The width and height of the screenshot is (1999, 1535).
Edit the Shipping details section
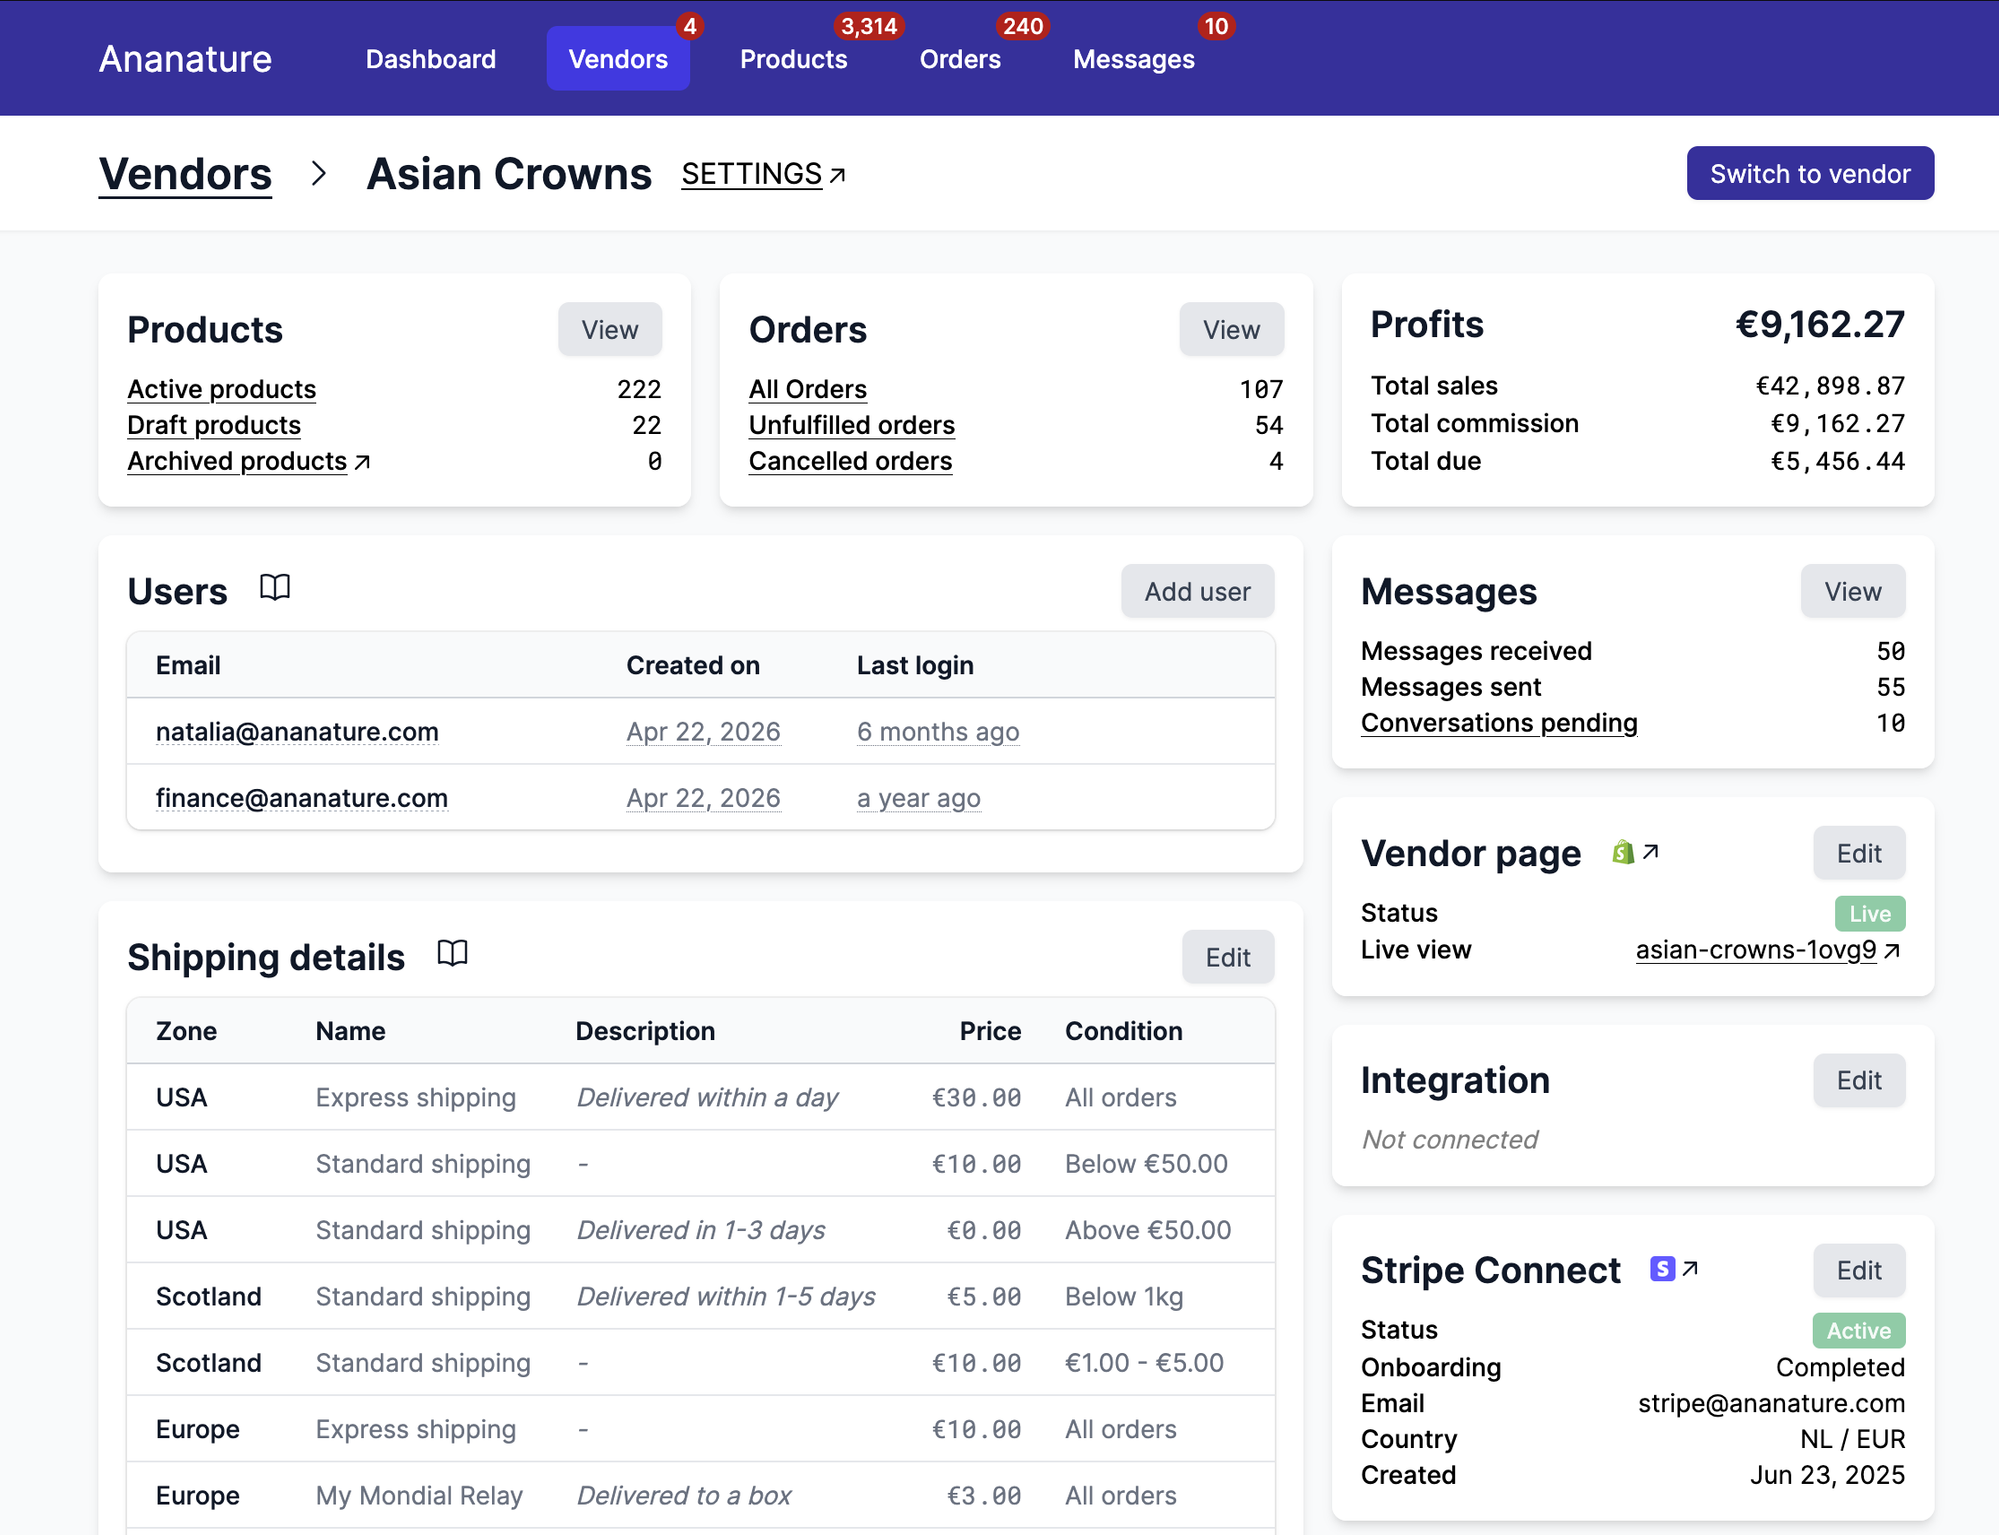pos(1227,957)
